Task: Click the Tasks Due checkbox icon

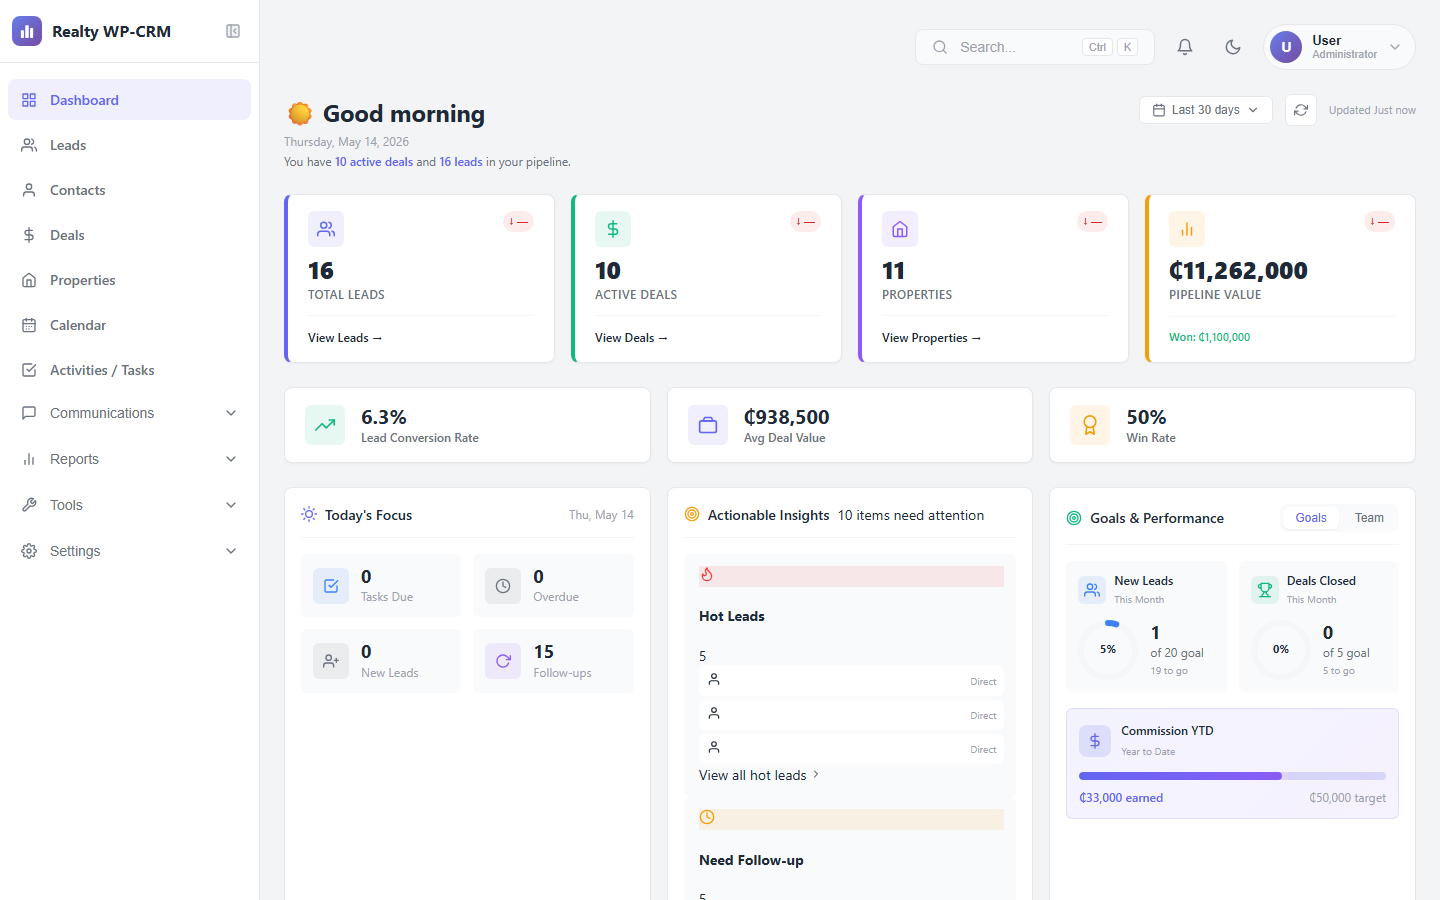Action: (331, 586)
